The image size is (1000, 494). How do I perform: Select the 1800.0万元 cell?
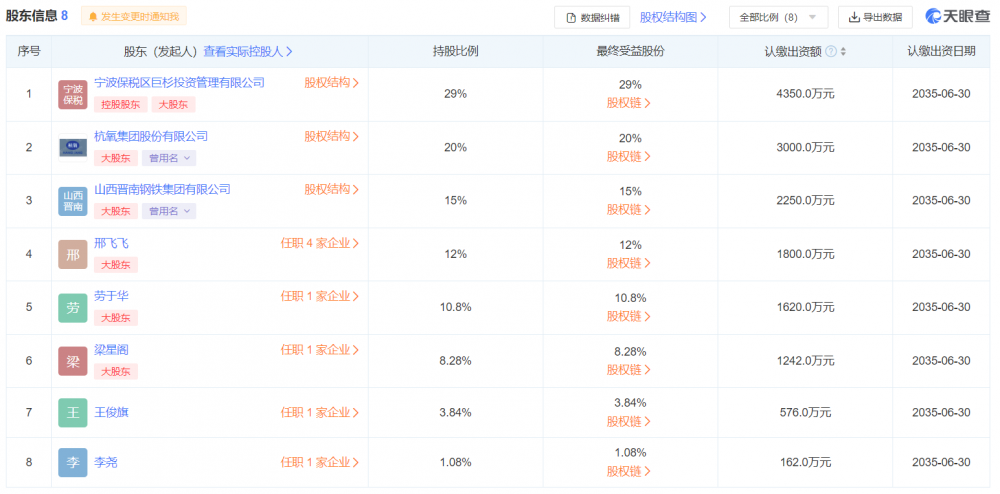point(805,254)
